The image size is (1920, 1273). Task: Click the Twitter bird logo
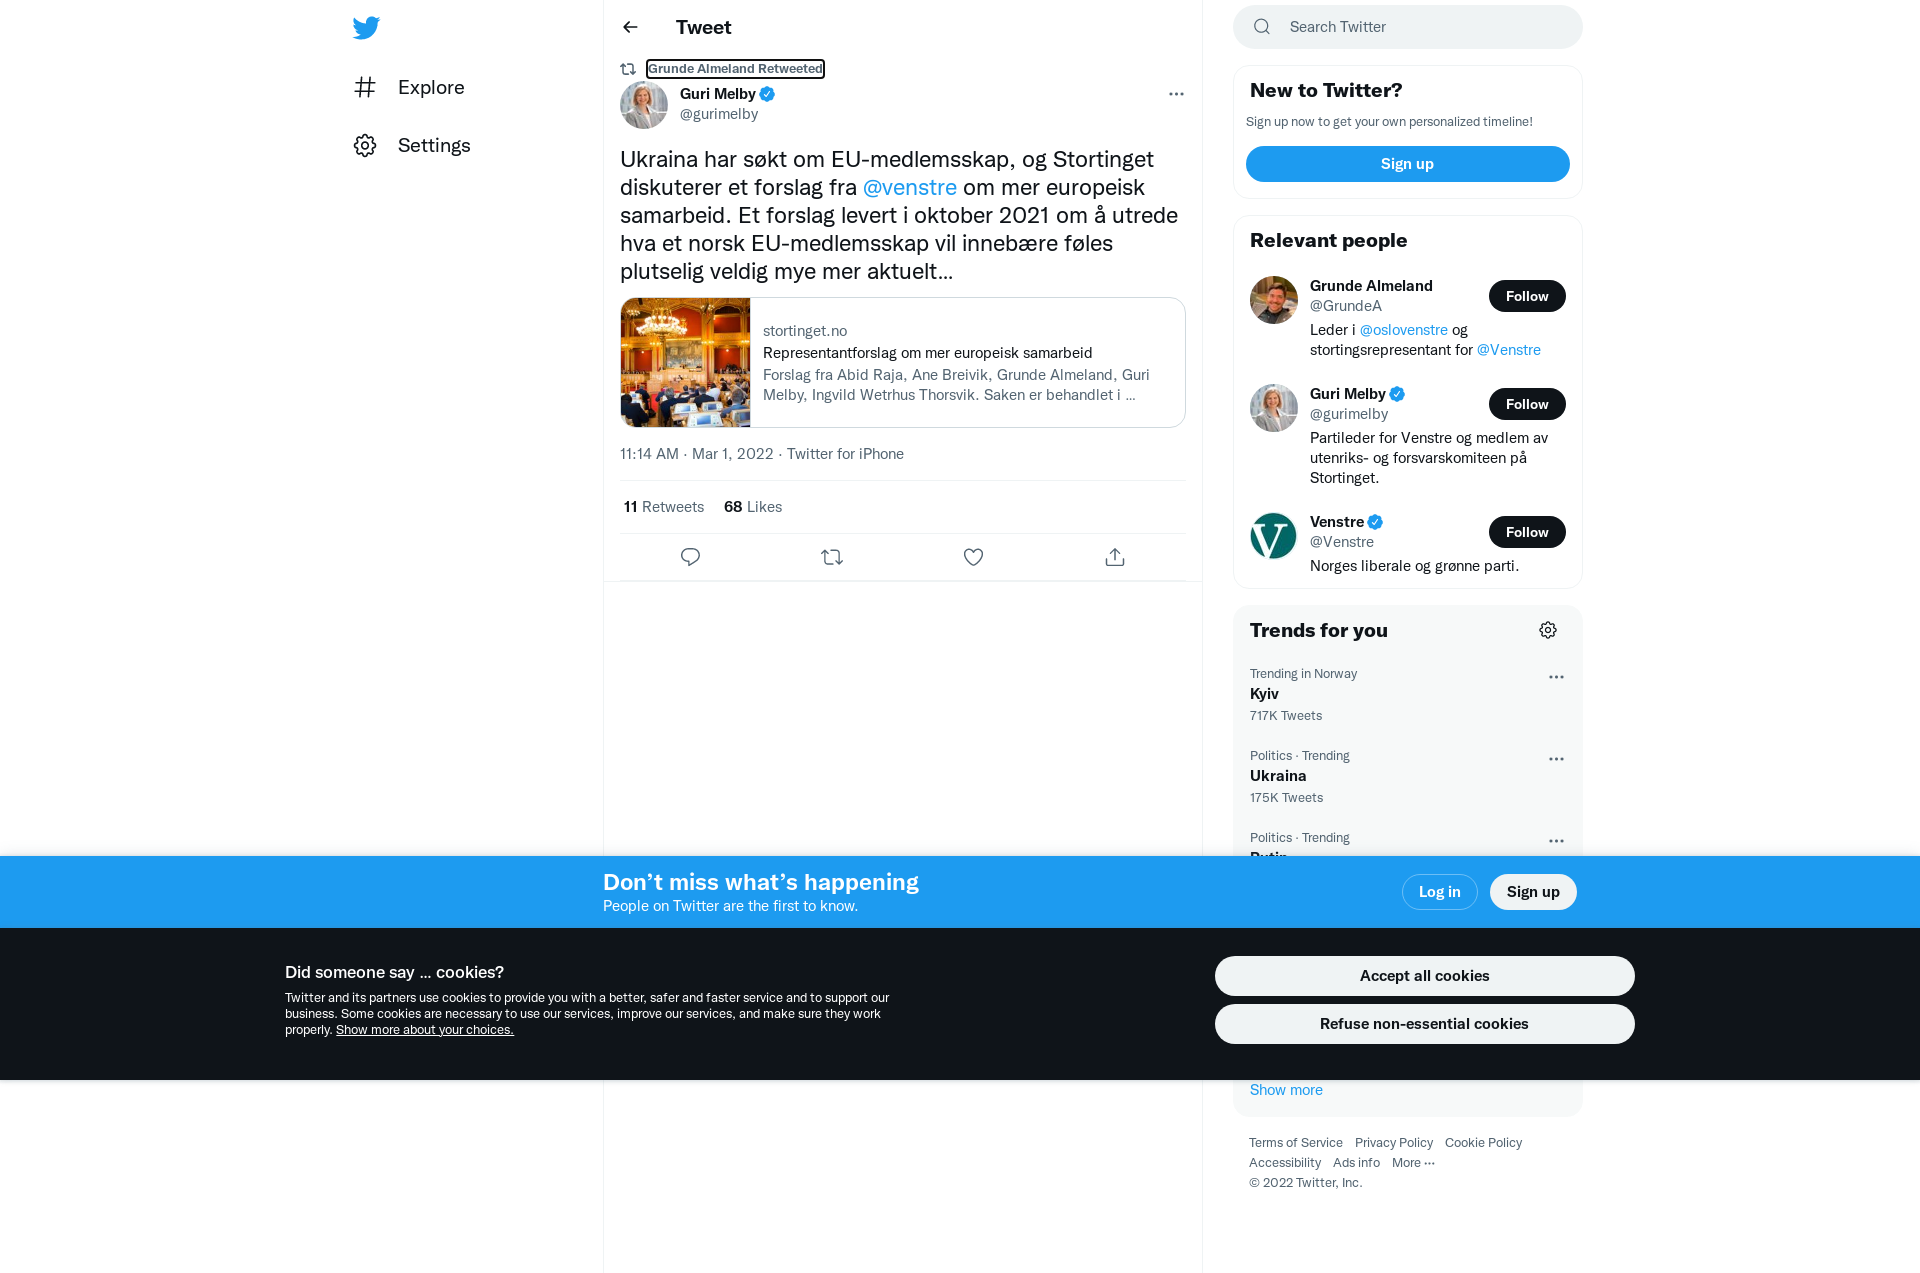[366, 27]
